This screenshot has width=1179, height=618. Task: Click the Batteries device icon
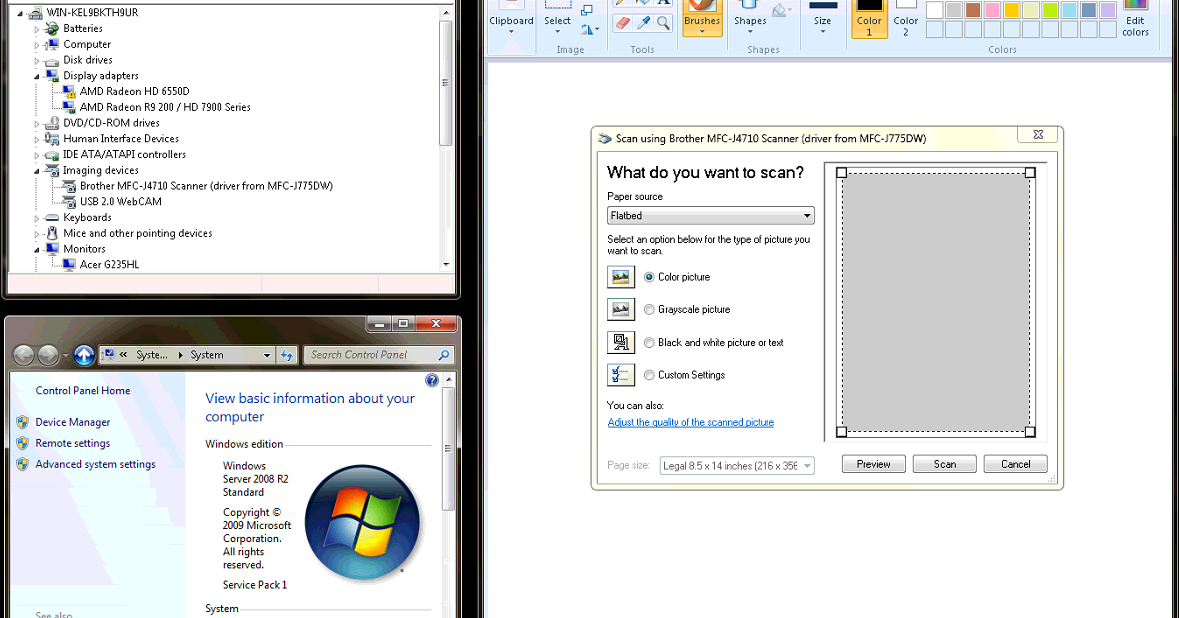tap(52, 29)
